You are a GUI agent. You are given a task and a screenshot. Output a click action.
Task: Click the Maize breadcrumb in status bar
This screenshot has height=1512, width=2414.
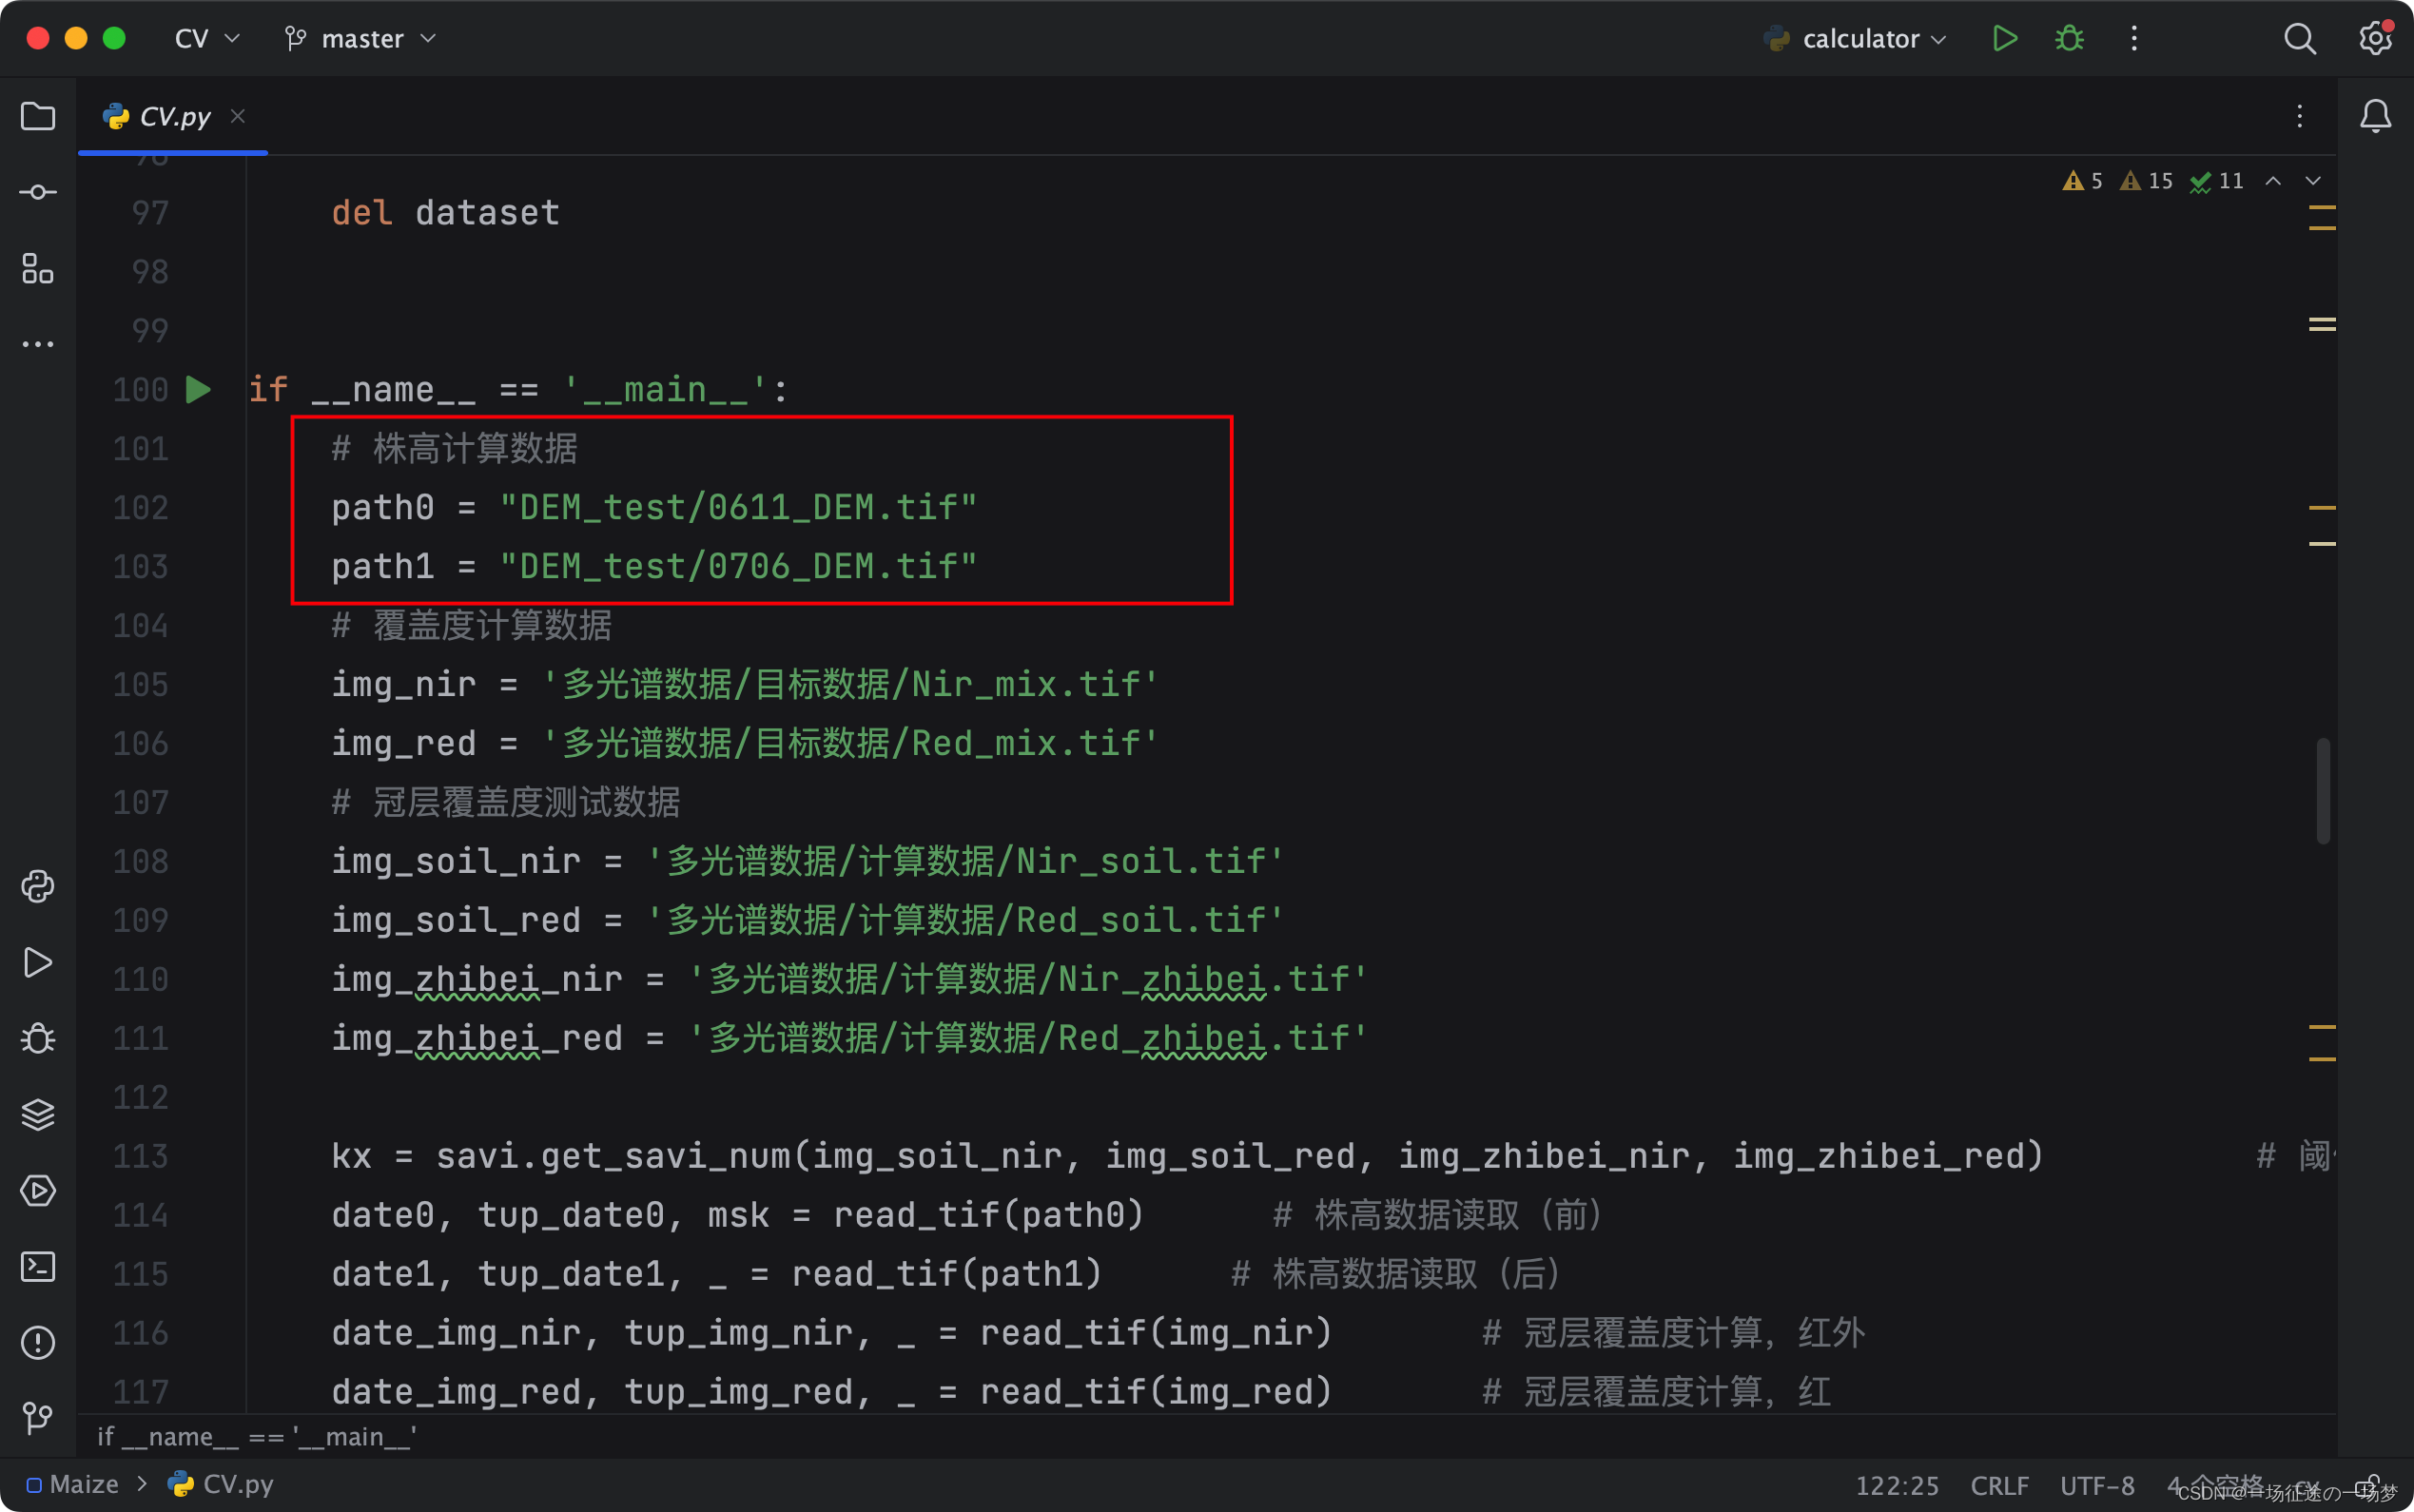[83, 1484]
